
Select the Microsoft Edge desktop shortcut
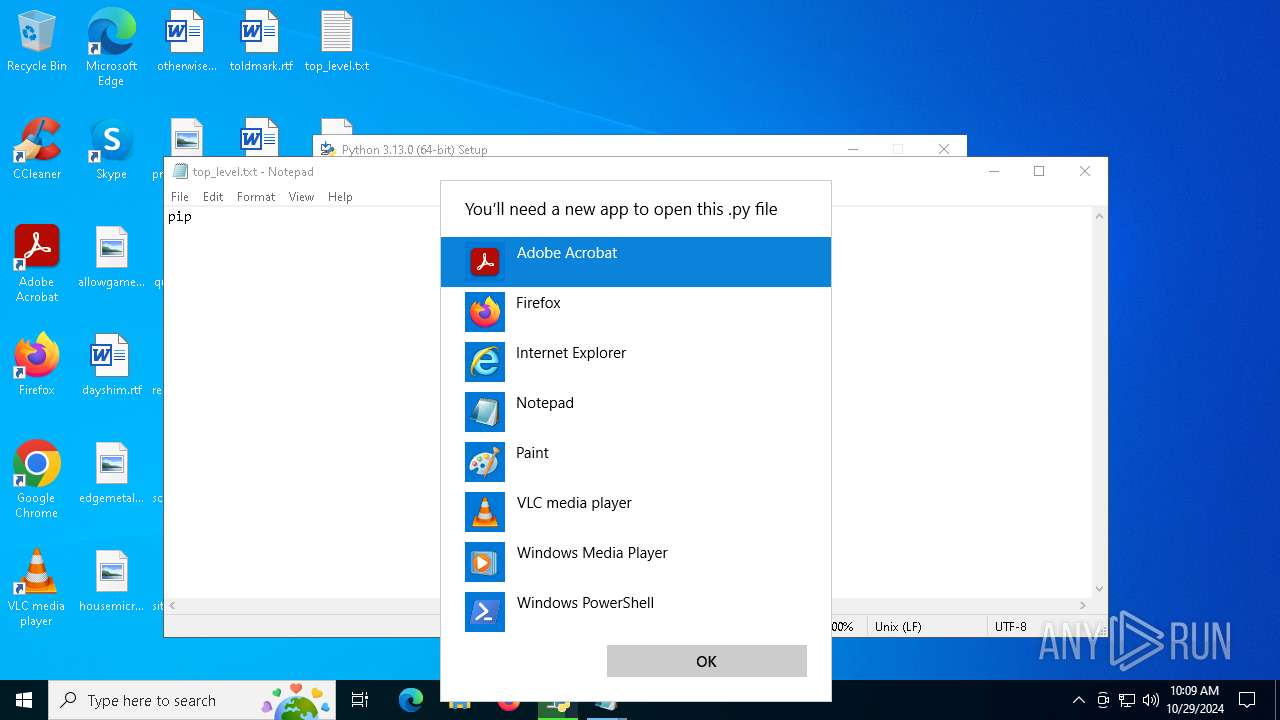pos(111,48)
